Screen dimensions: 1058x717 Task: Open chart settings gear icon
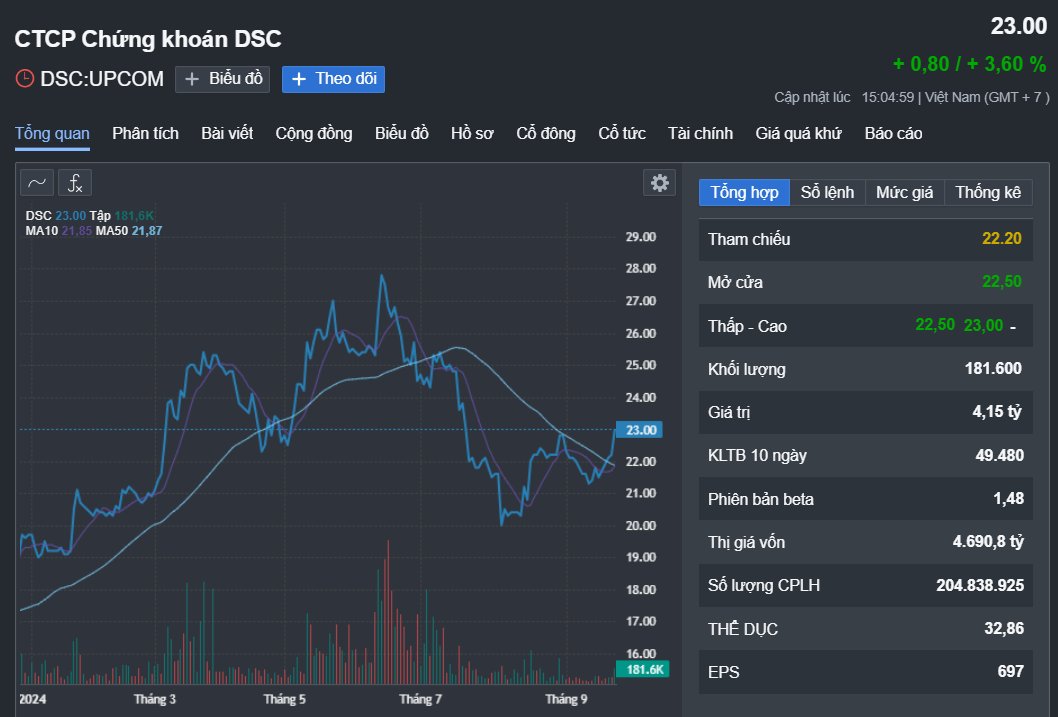[x=659, y=182]
